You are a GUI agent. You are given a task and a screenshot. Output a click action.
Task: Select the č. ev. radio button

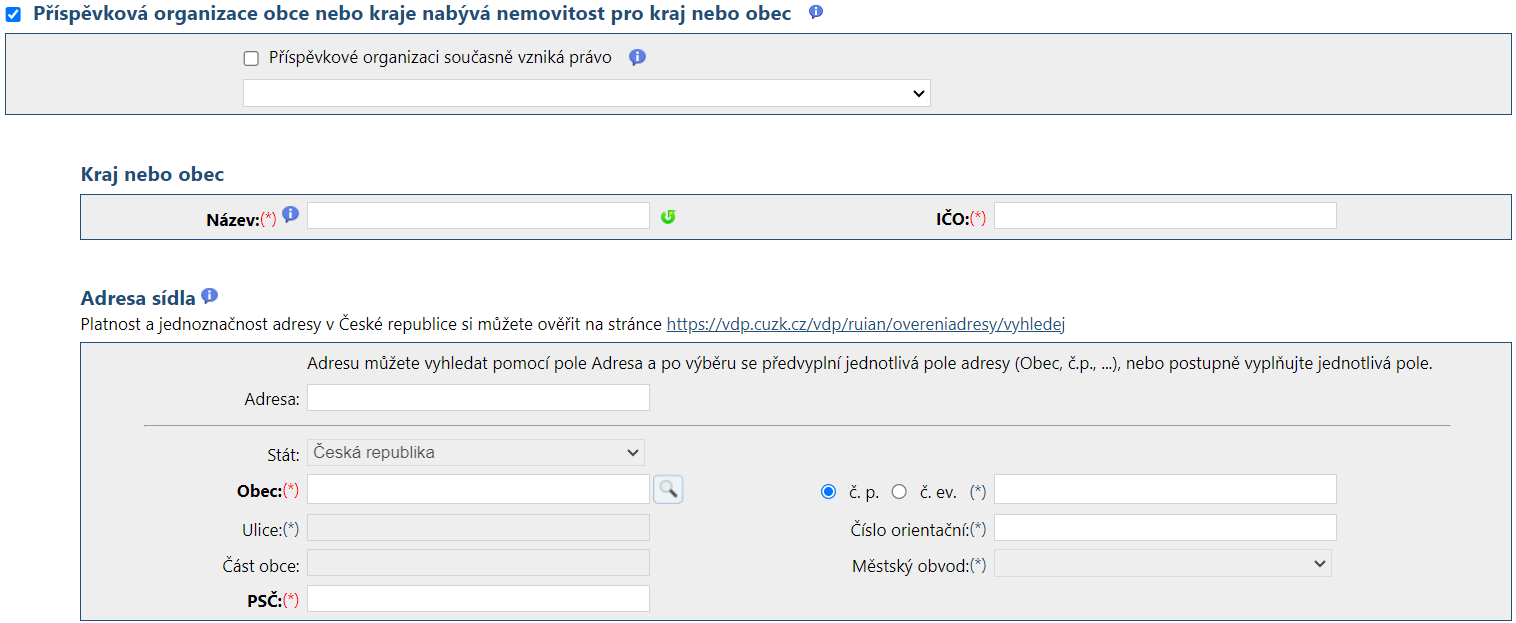coord(899,492)
